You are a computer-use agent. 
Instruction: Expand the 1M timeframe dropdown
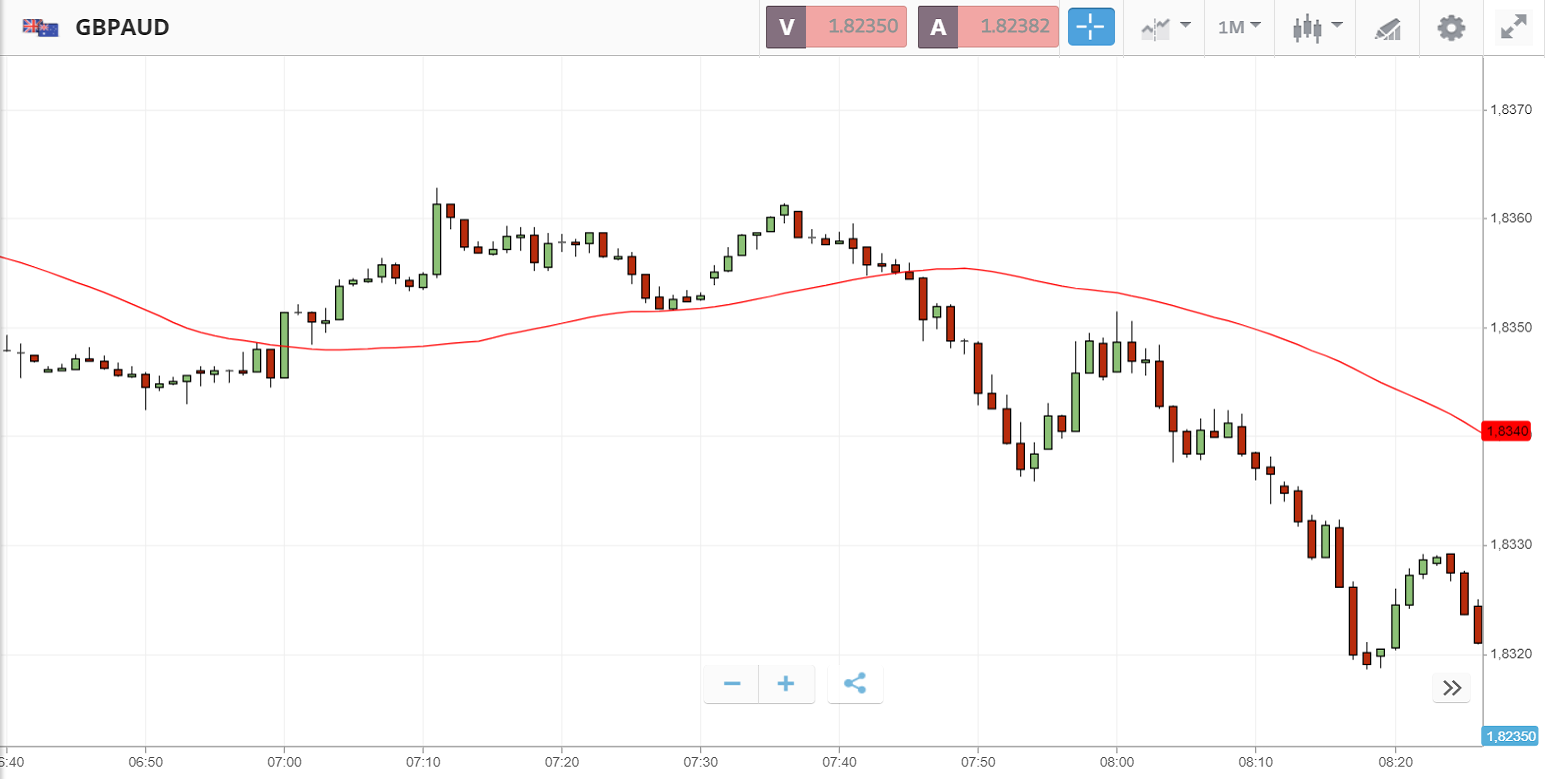click(1239, 27)
